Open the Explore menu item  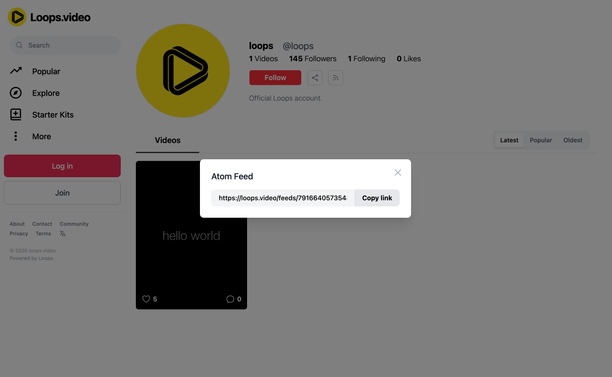(46, 93)
